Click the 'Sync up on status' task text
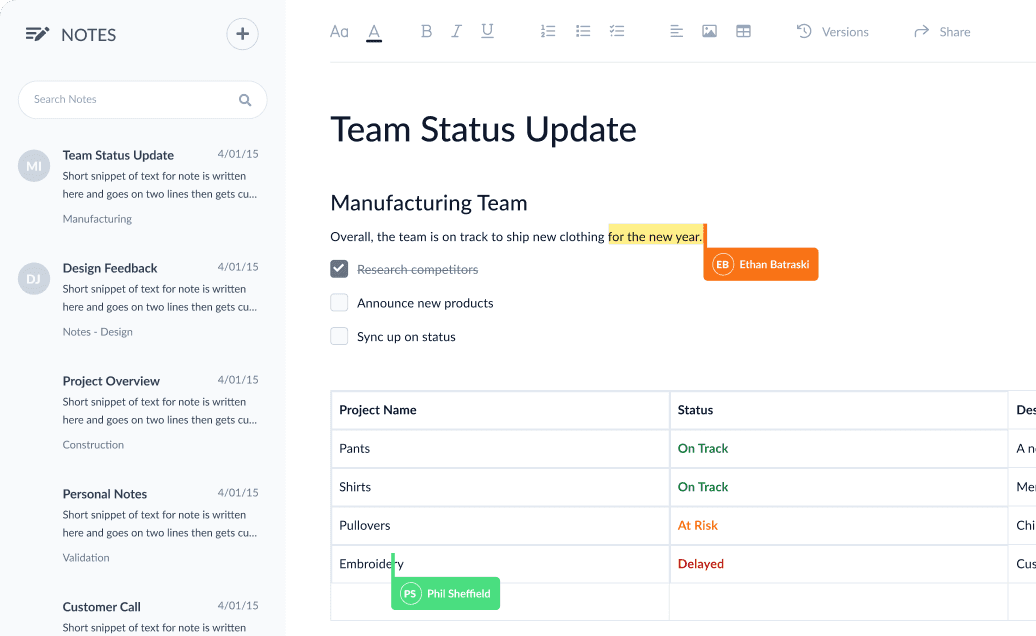Viewport: 1036px width, 636px height. click(x=406, y=337)
